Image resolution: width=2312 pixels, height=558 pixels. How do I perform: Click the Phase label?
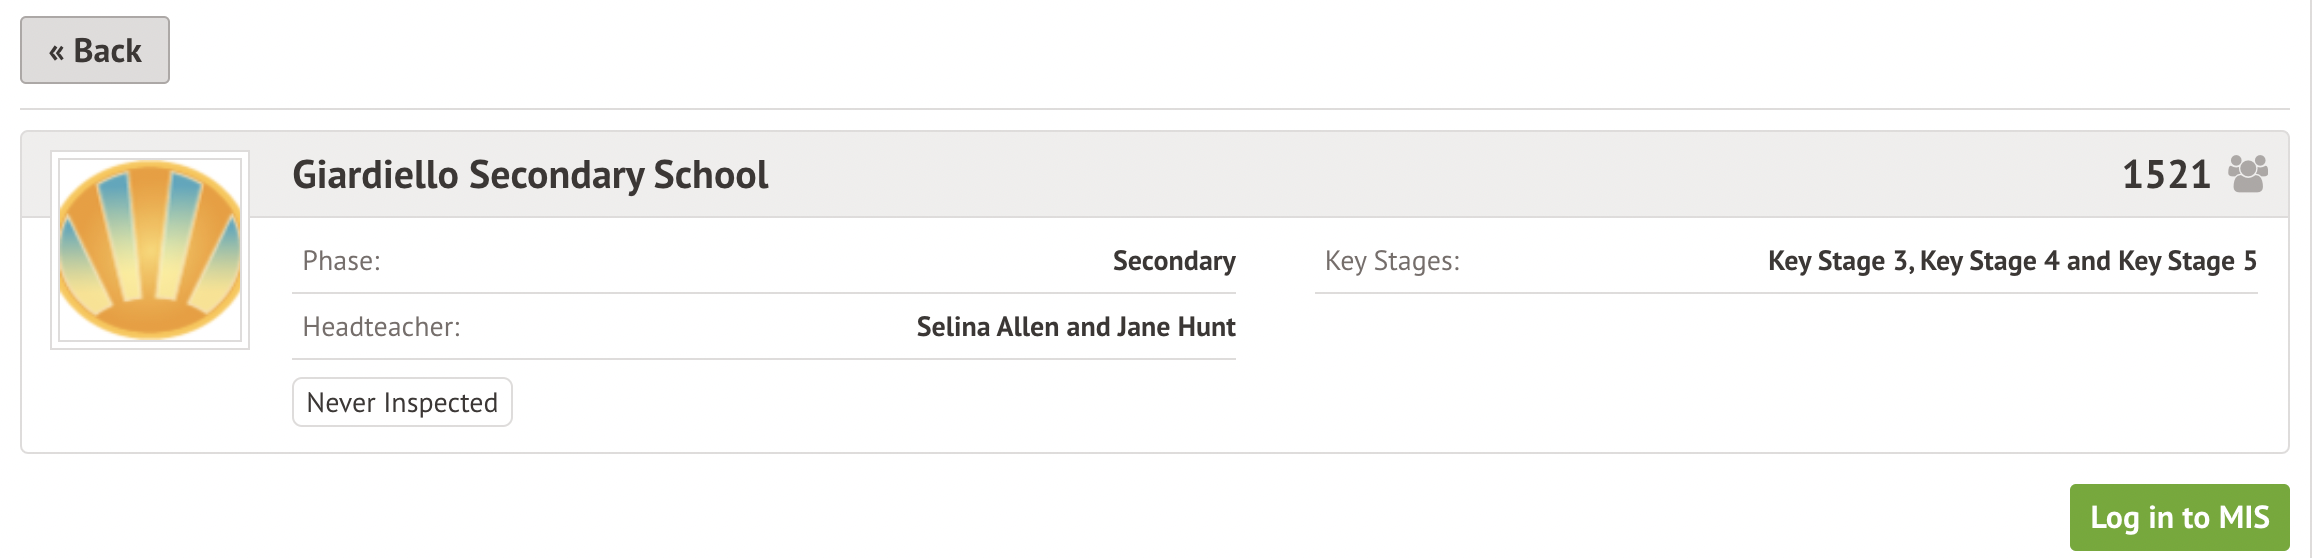point(341,261)
